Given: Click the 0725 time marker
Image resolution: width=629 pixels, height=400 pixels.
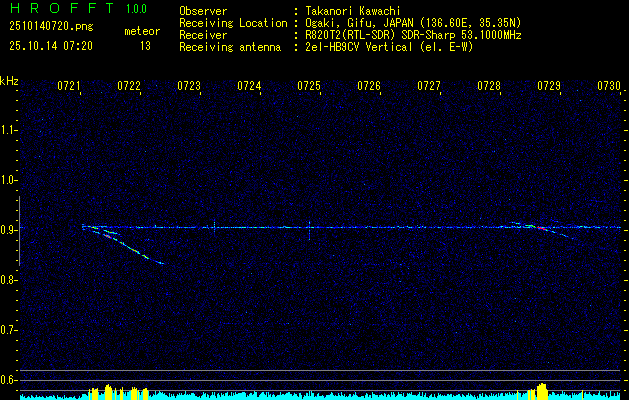Looking at the screenshot, I should click(309, 85).
